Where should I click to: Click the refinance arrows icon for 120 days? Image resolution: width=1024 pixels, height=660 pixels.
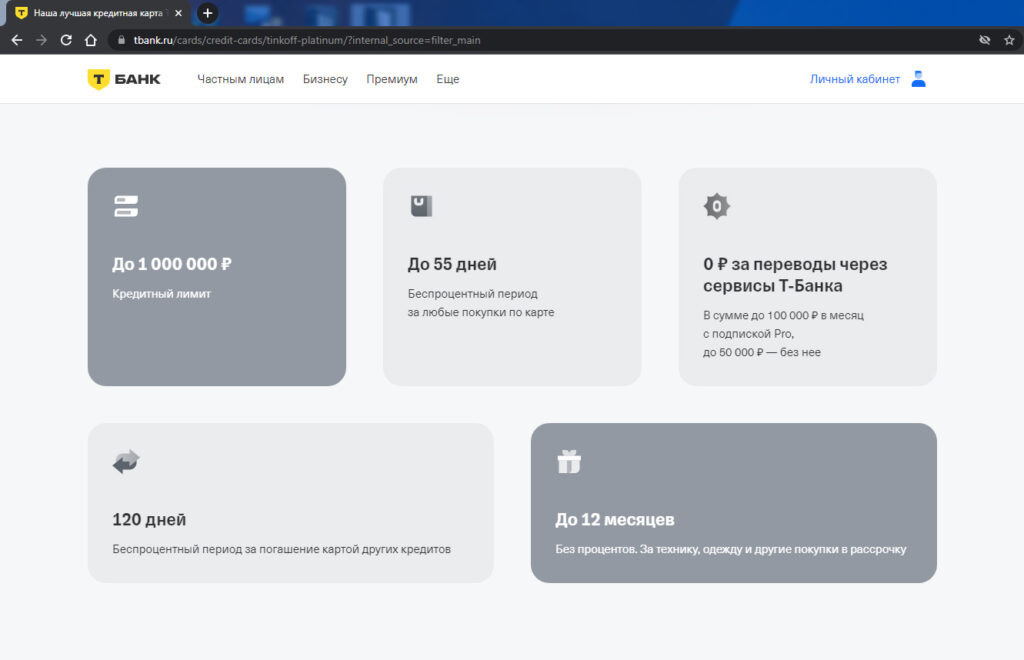pyautogui.click(x=126, y=462)
